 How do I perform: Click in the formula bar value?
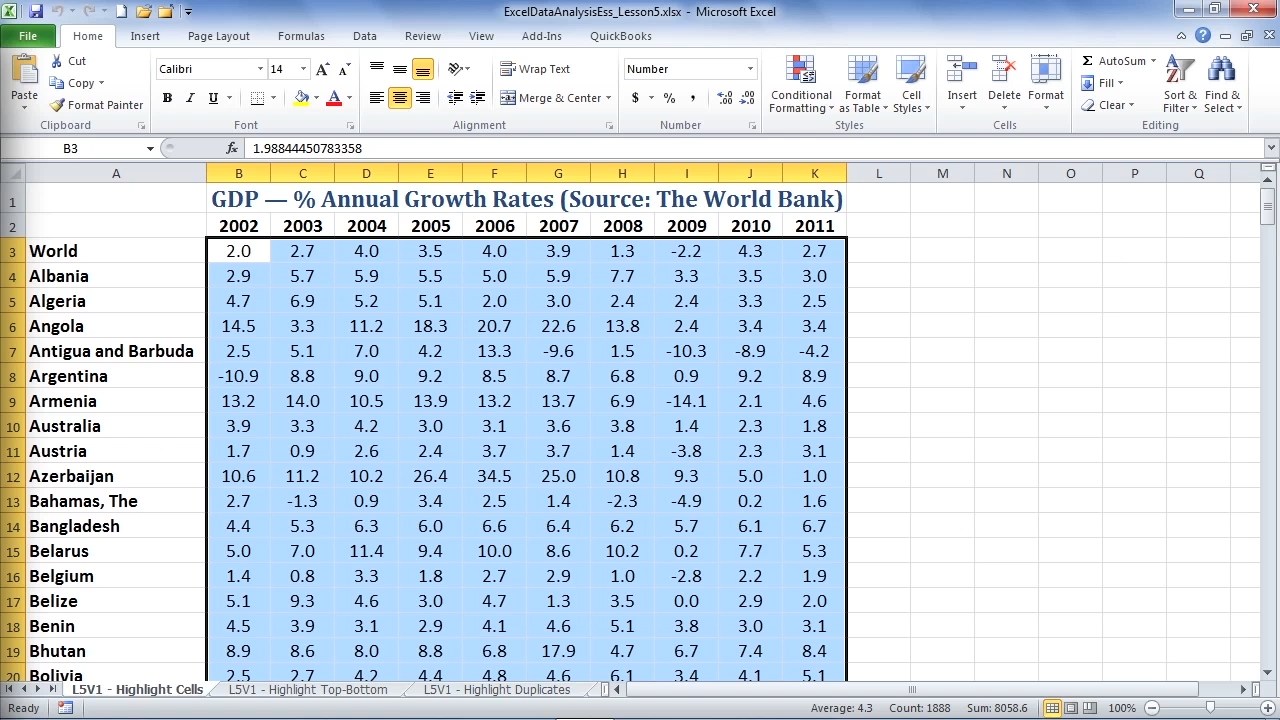(307, 148)
